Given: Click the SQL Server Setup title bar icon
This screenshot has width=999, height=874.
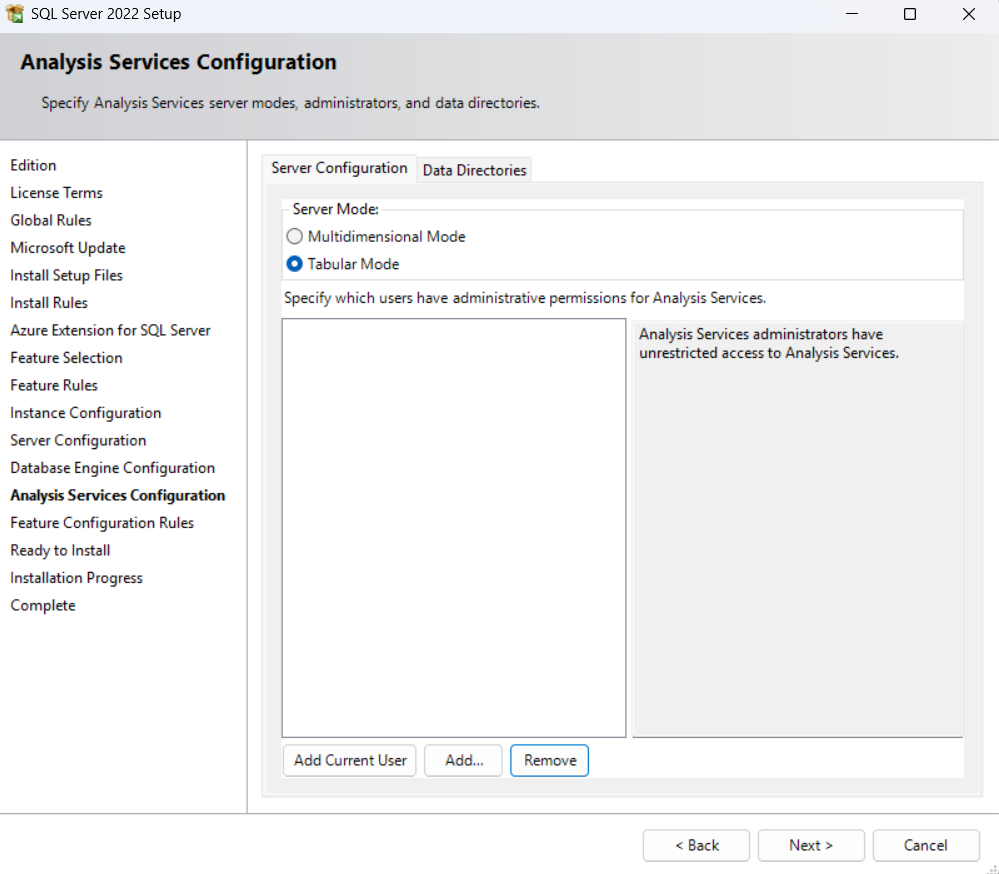Looking at the screenshot, I should tap(15, 14).
